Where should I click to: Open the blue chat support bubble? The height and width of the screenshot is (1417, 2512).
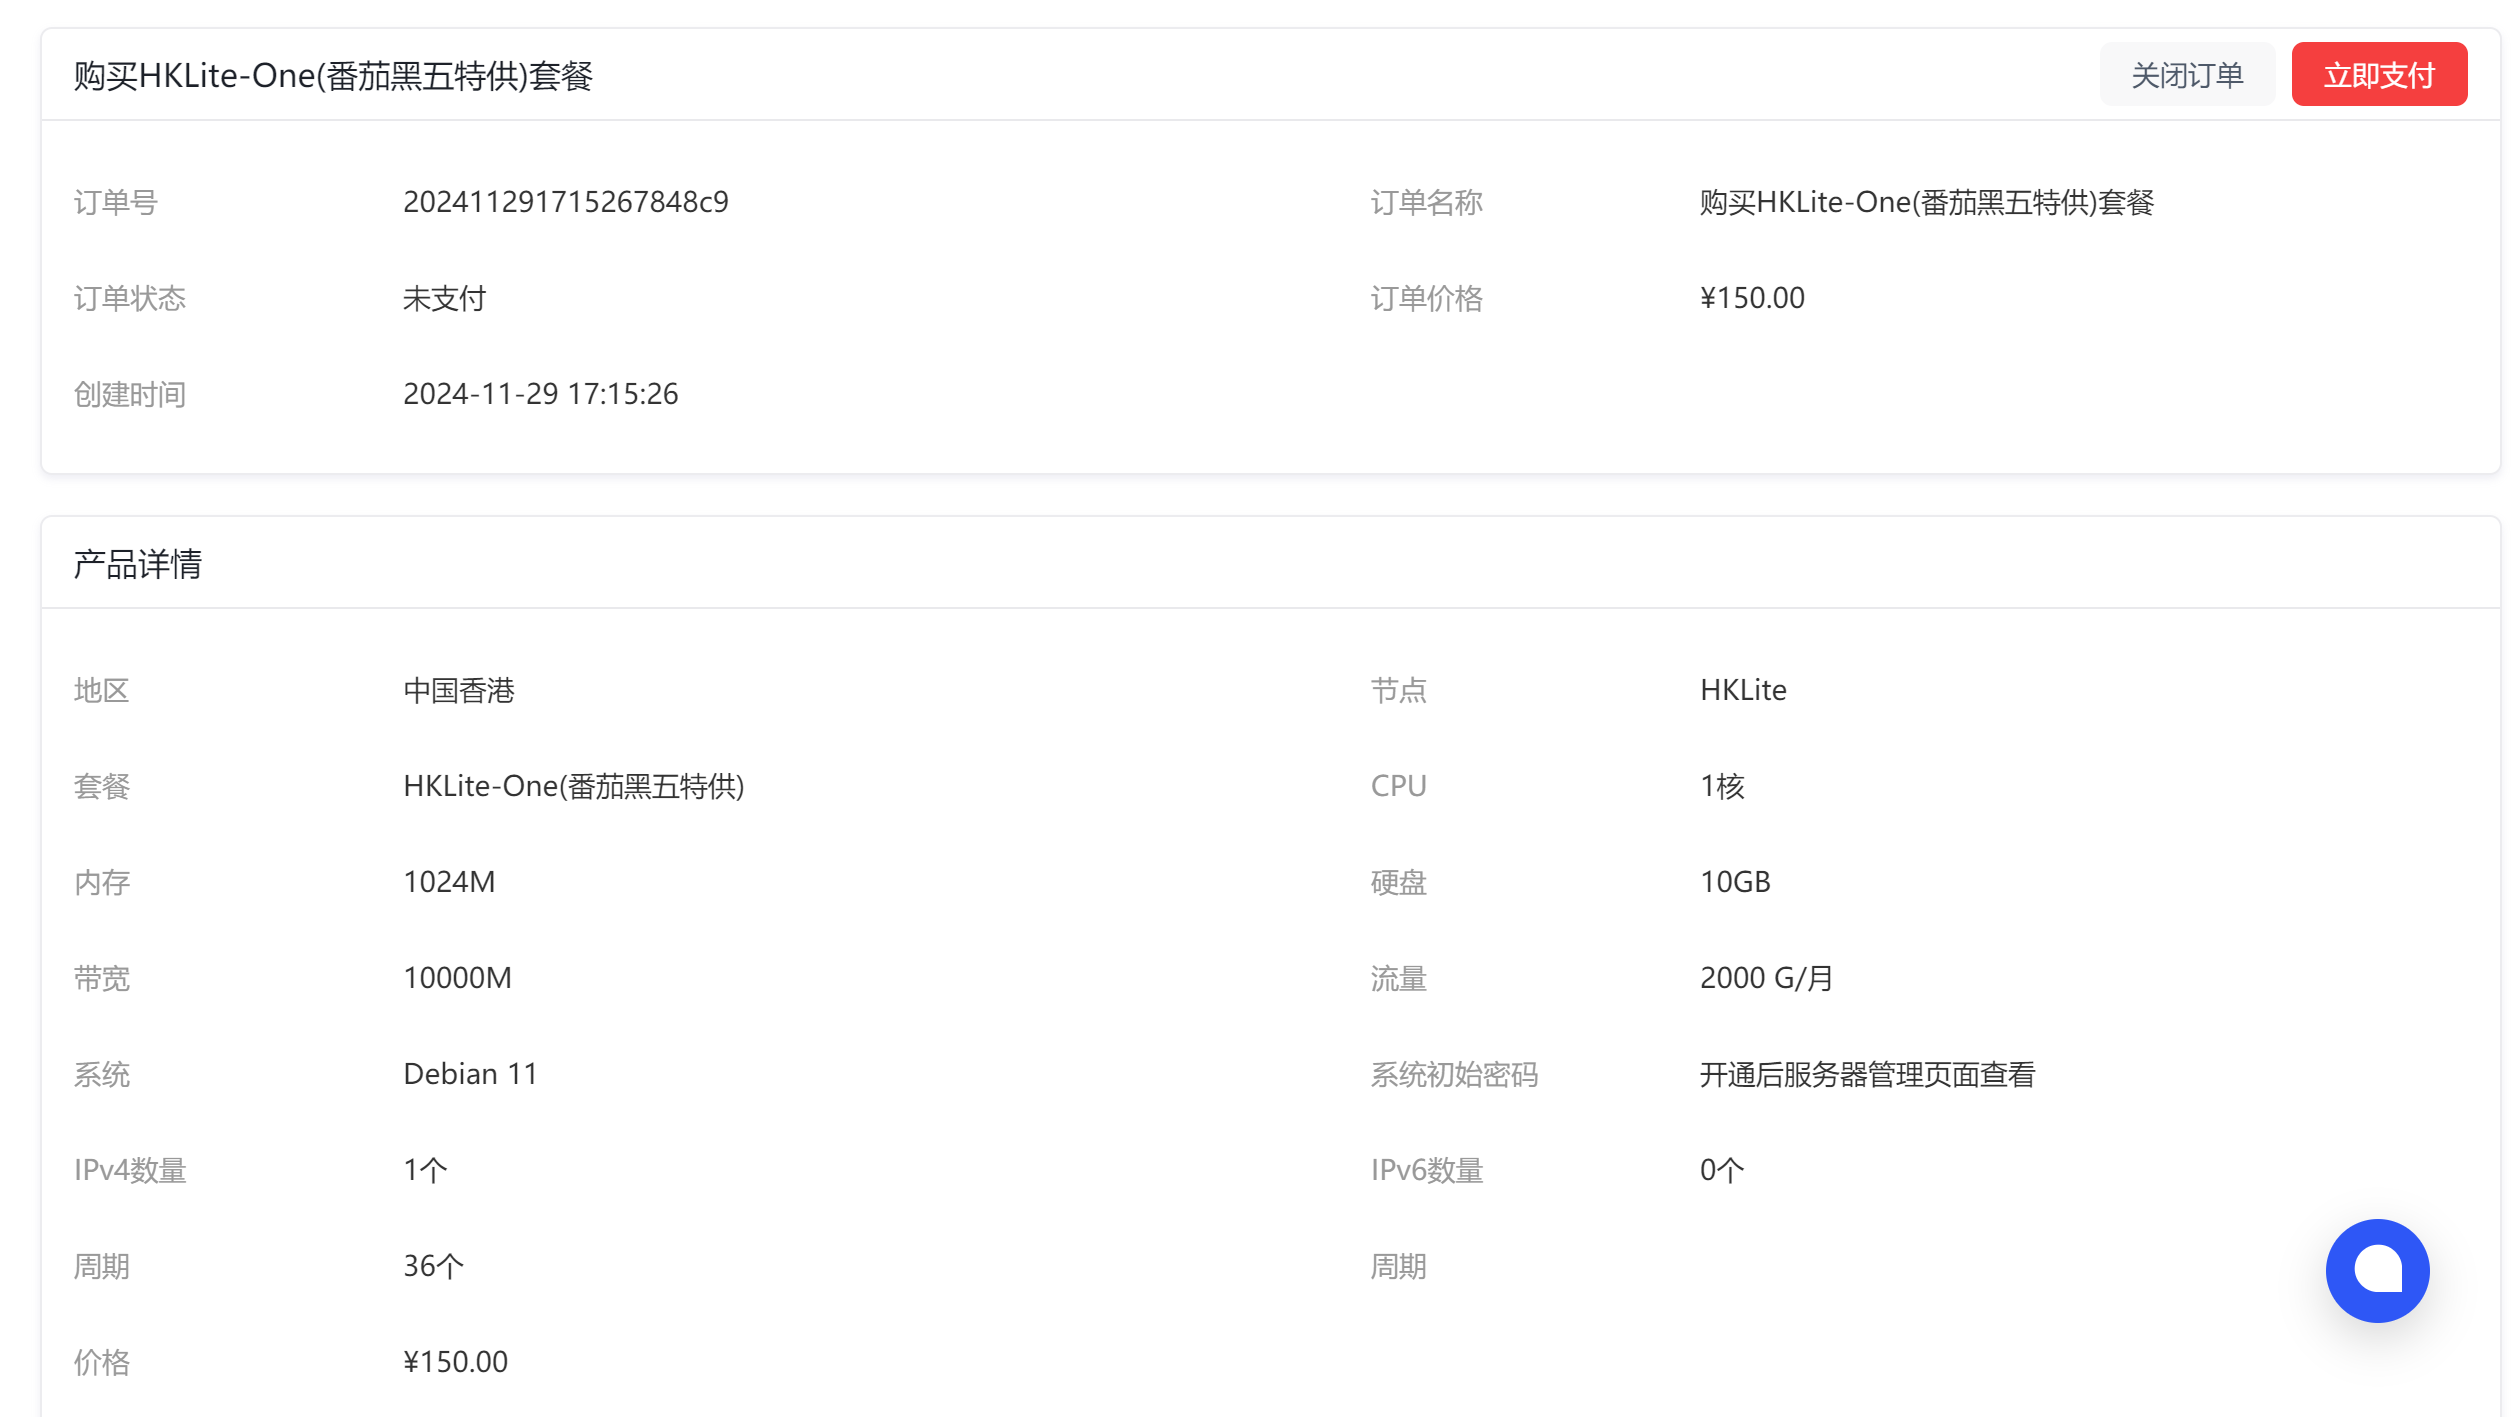[x=2376, y=1270]
